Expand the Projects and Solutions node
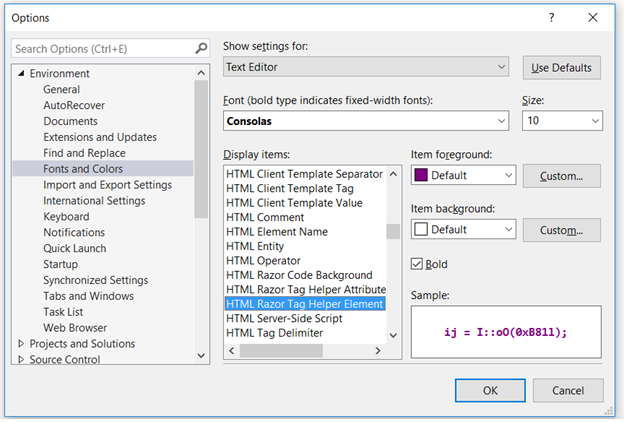Viewport: 624px width, 422px height. tap(21, 344)
